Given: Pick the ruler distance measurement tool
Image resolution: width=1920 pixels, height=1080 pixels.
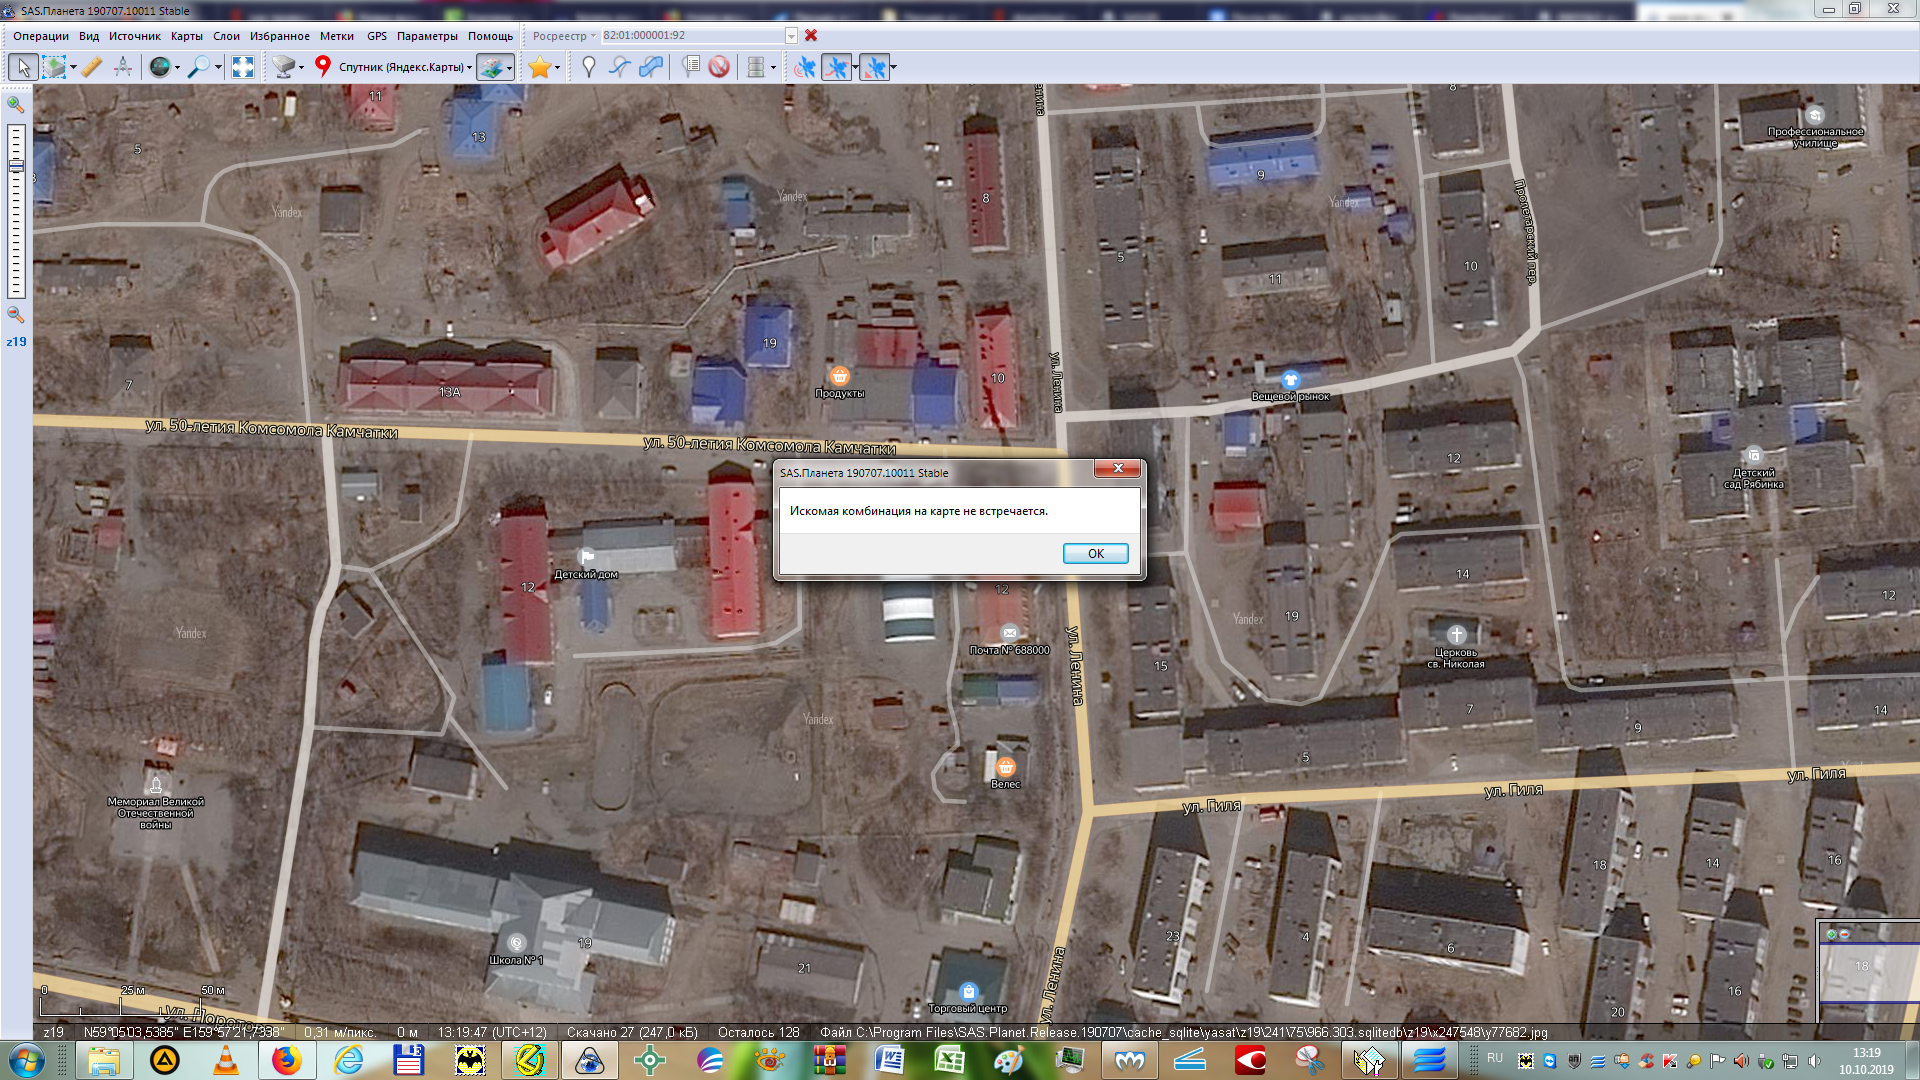Looking at the screenshot, I should tap(92, 67).
